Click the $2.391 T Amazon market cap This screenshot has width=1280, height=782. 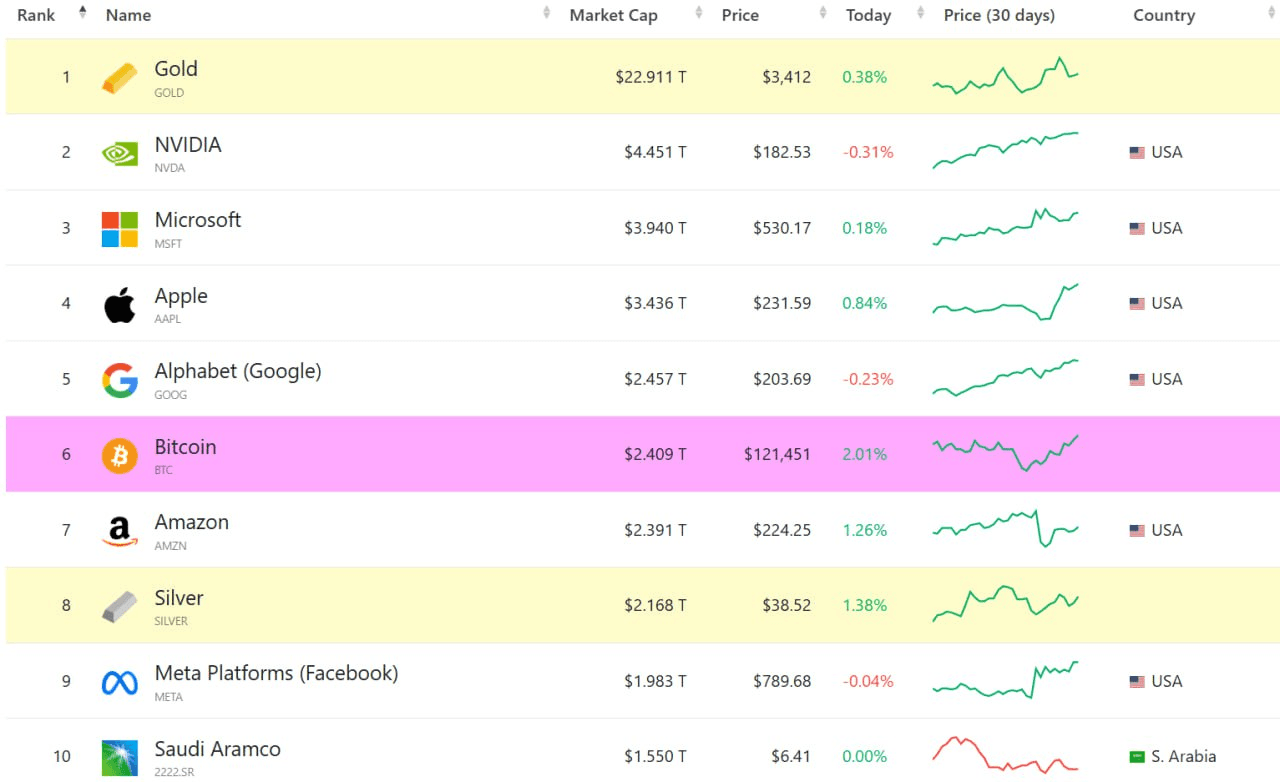(x=655, y=531)
